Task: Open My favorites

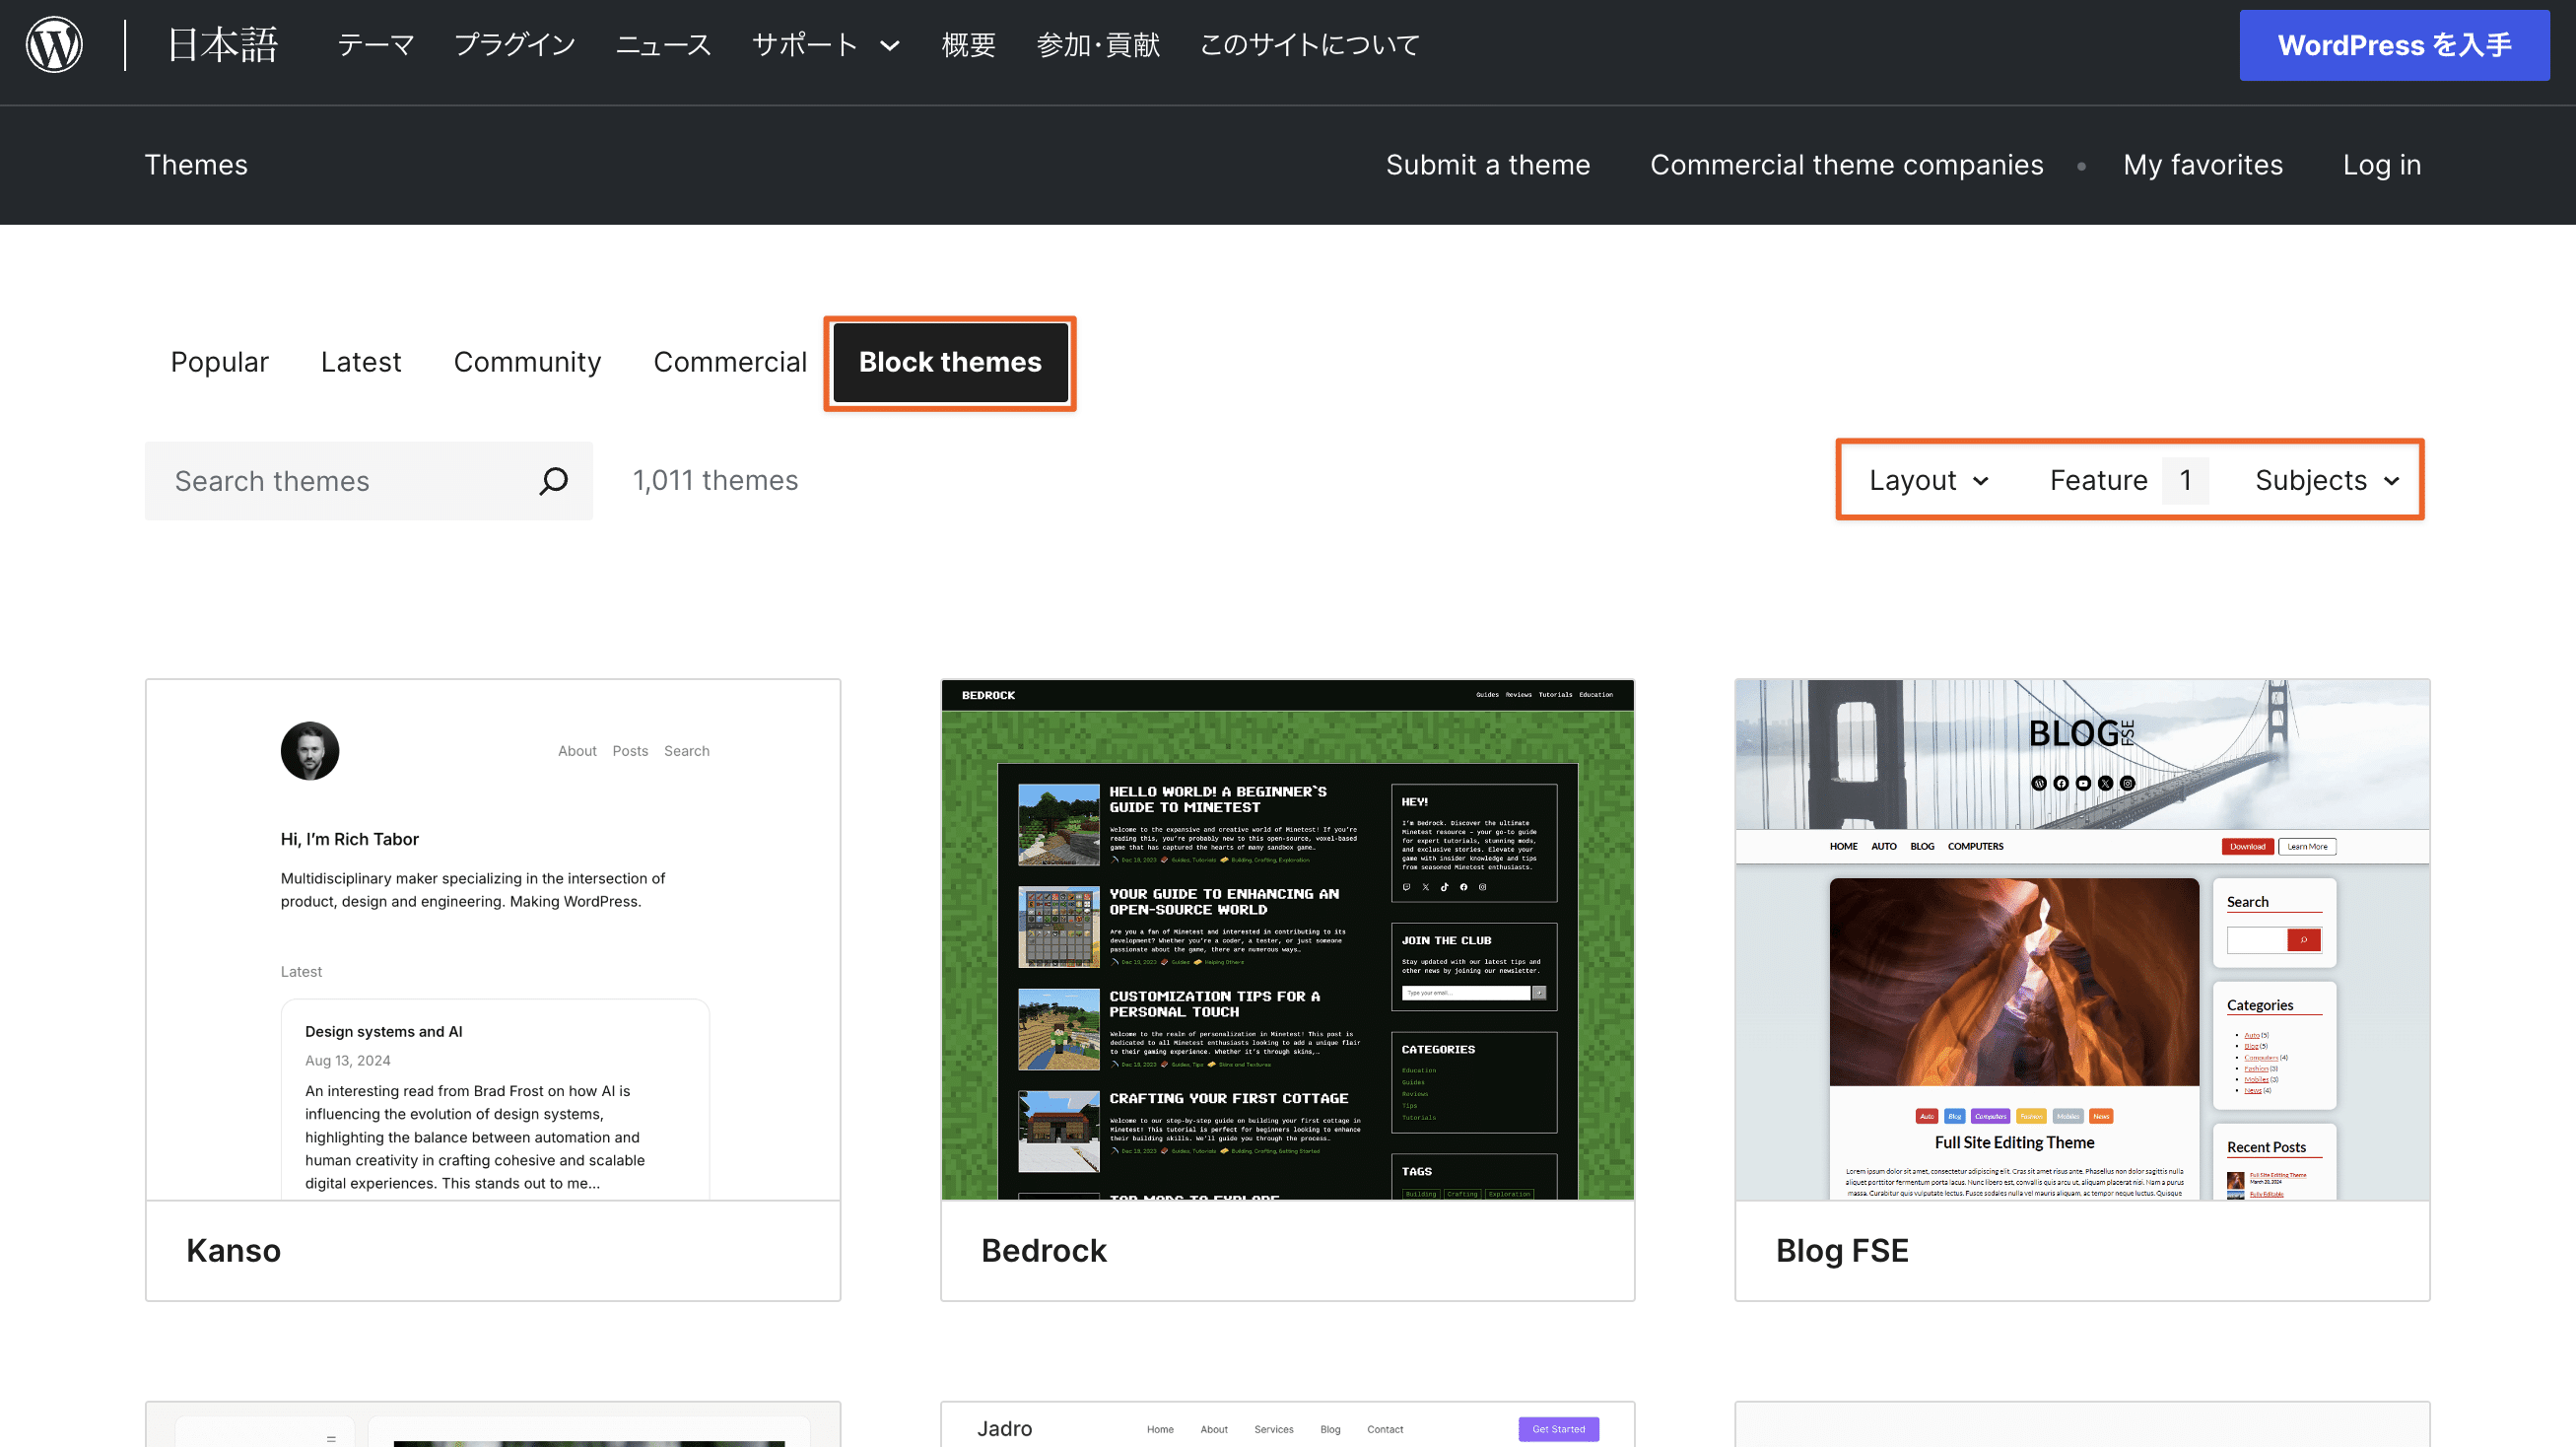Action: pos(2203,165)
